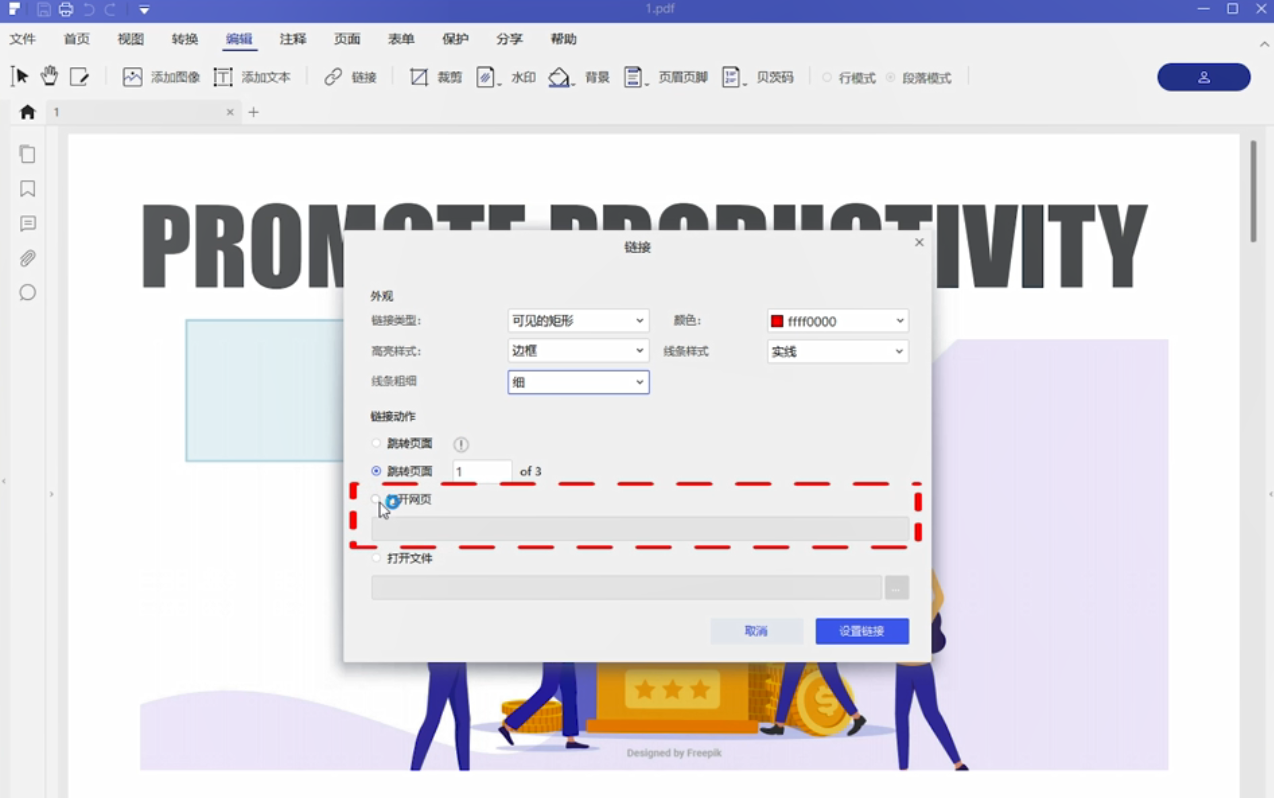This screenshot has height=798, width=1274.
Task: Select the 跳转页面 radio beside page number field
Action: coord(377,471)
